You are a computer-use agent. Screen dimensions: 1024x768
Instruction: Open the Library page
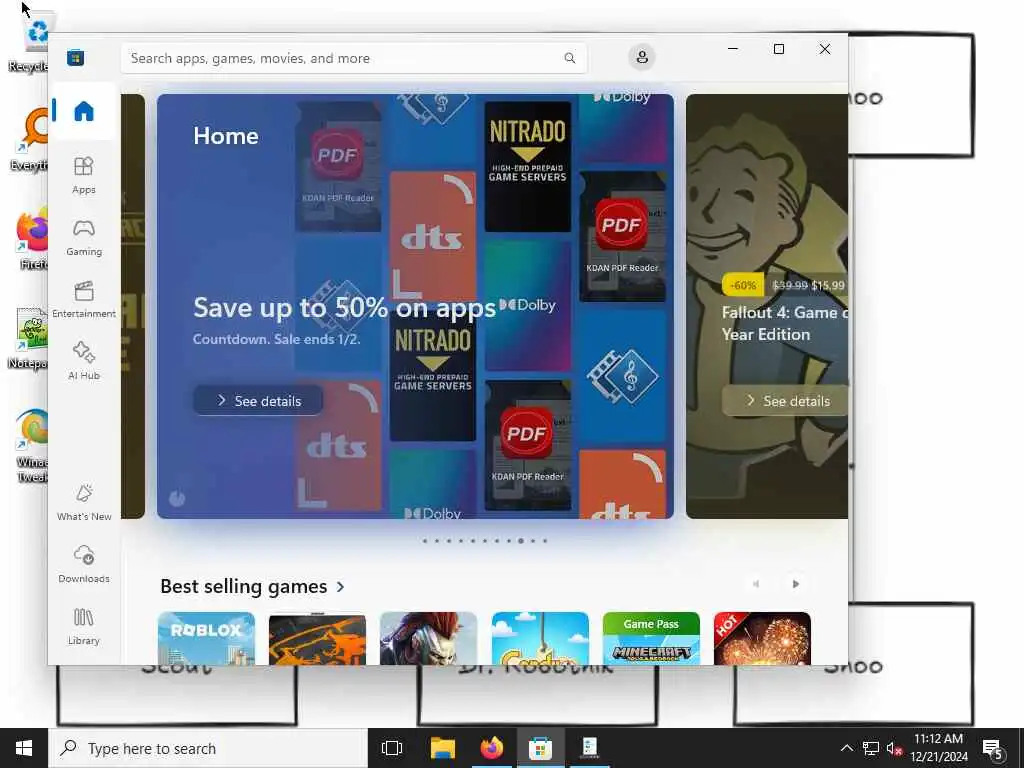[x=84, y=626]
